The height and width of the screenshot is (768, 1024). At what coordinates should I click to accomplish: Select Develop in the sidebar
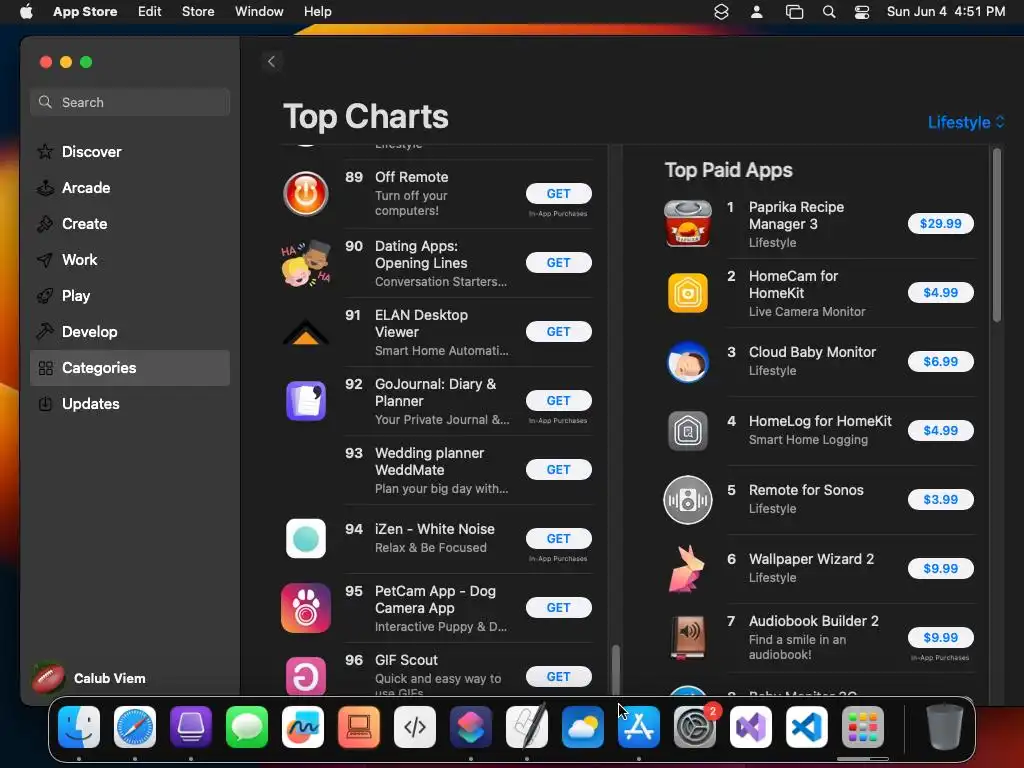(130, 332)
